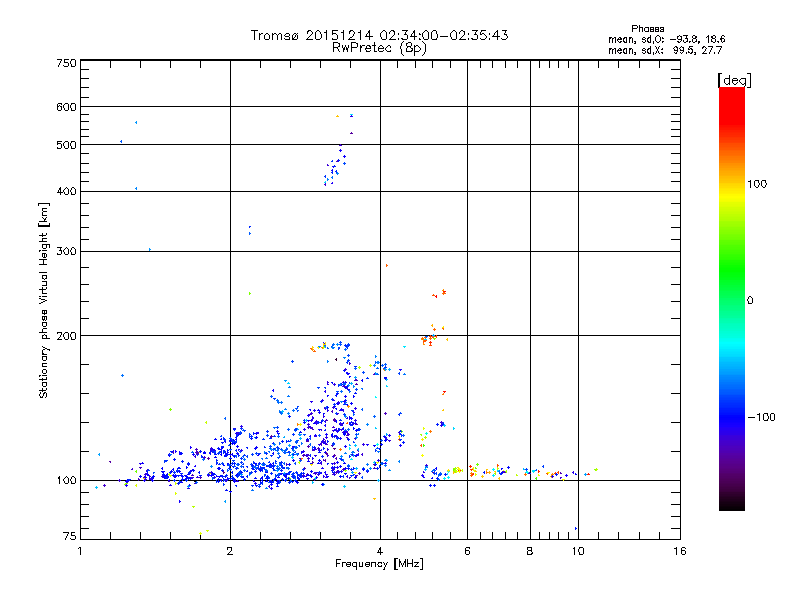Click the y-axis tick label '750'

pyautogui.click(x=67, y=63)
